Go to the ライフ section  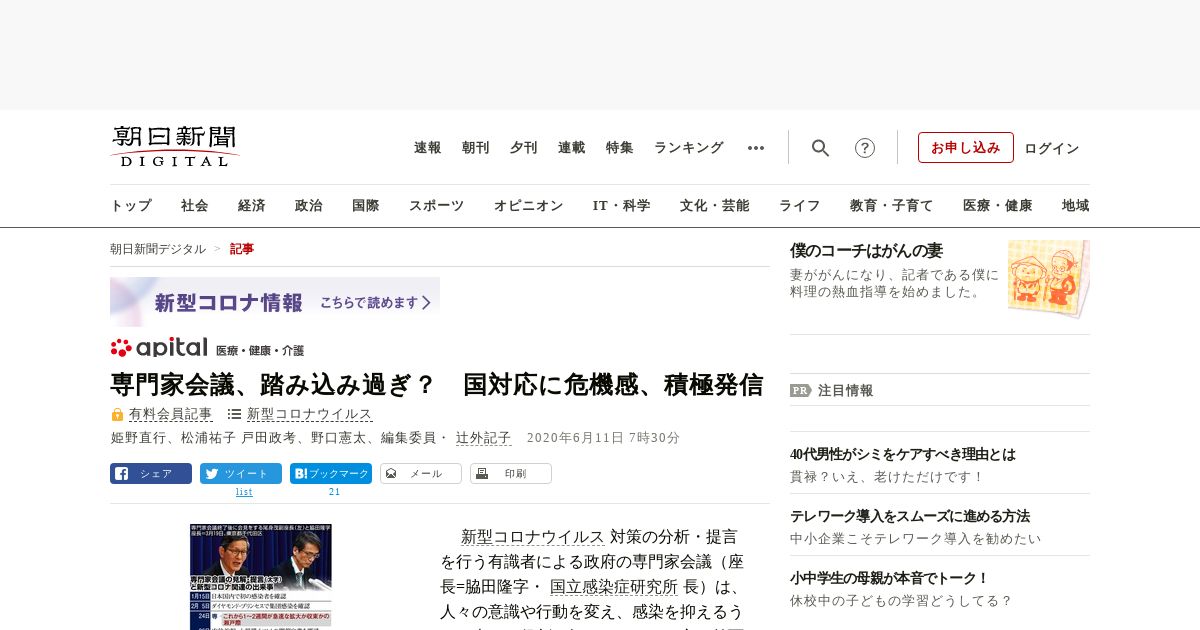coord(800,205)
